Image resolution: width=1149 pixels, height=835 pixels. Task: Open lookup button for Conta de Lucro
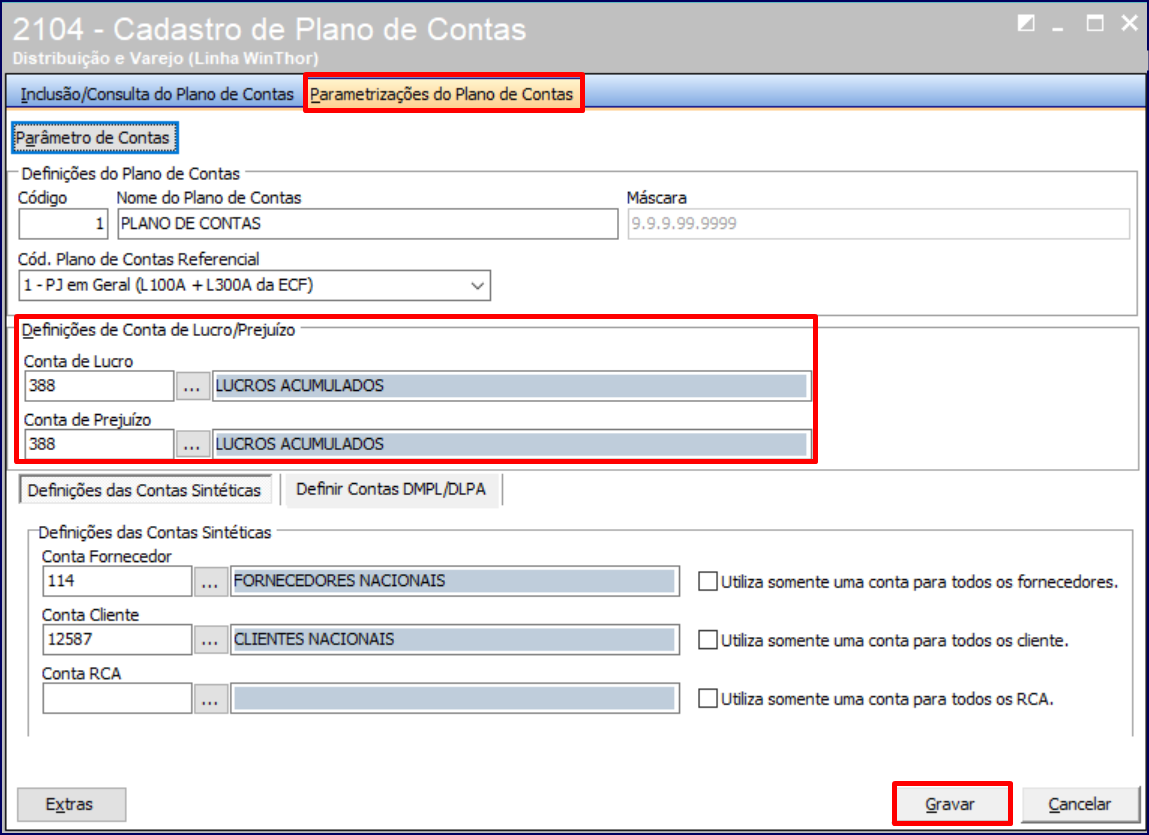192,386
